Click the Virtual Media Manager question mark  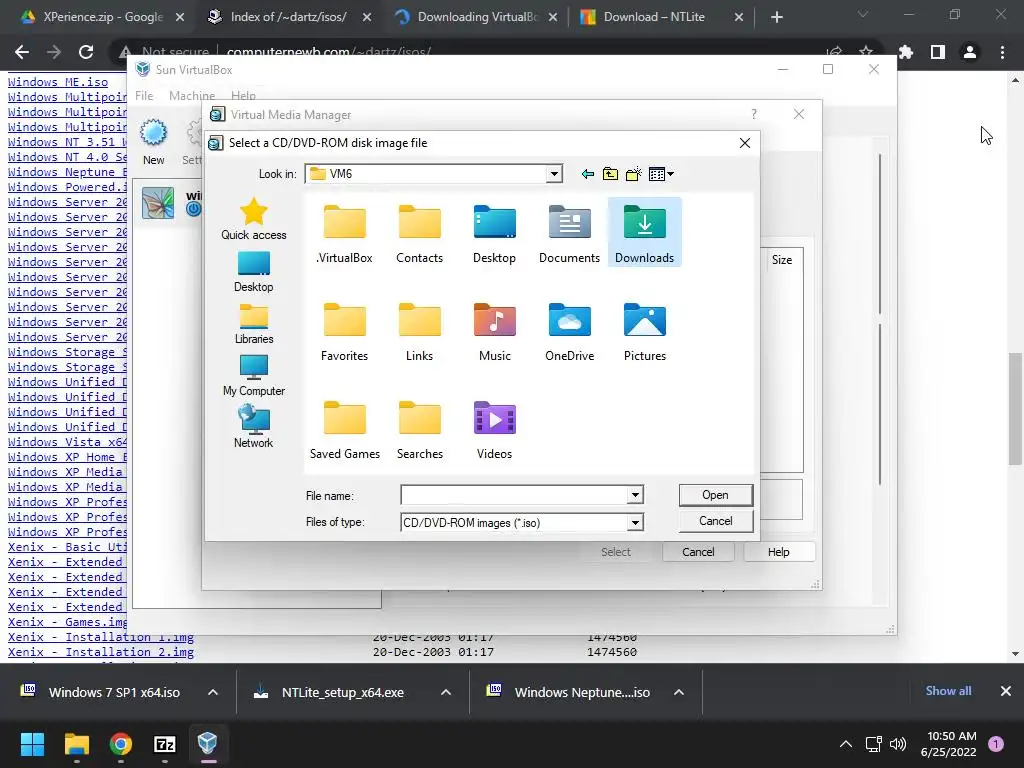(x=754, y=114)
